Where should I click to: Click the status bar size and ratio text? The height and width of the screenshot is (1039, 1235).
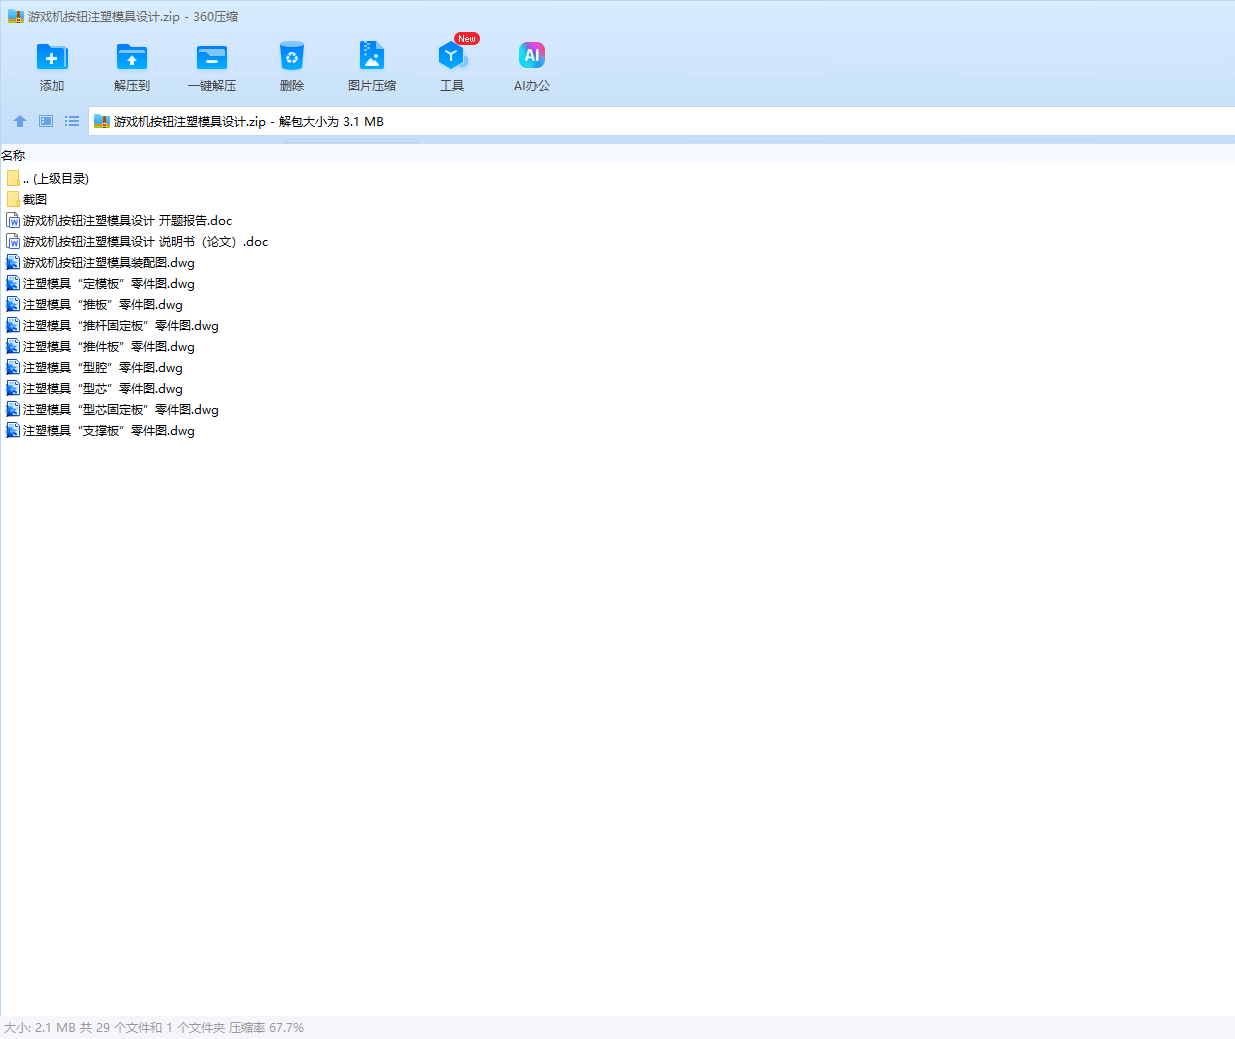[x=154, y=1027]
